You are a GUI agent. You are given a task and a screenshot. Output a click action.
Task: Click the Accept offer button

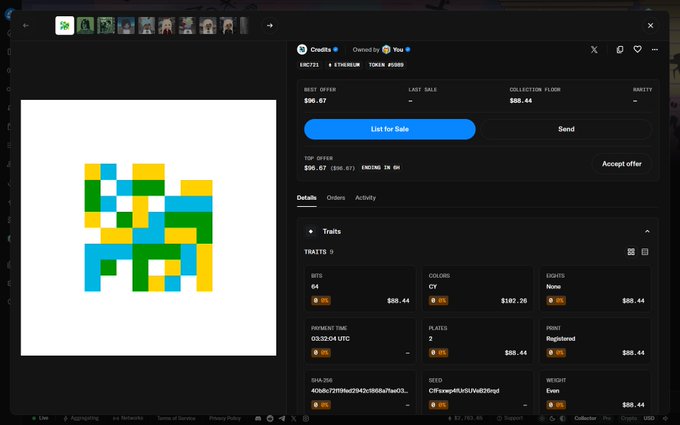(621, 164)
